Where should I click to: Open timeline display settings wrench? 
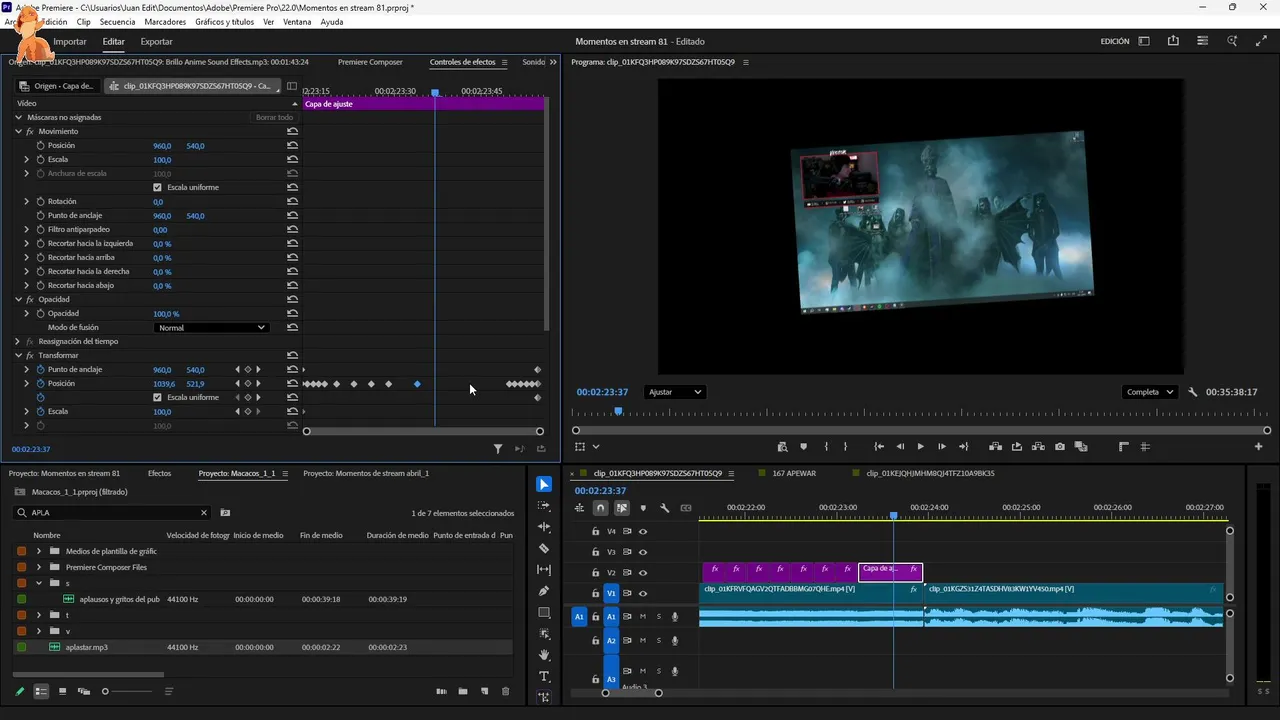pyautogui.click(x=664, y=508)
